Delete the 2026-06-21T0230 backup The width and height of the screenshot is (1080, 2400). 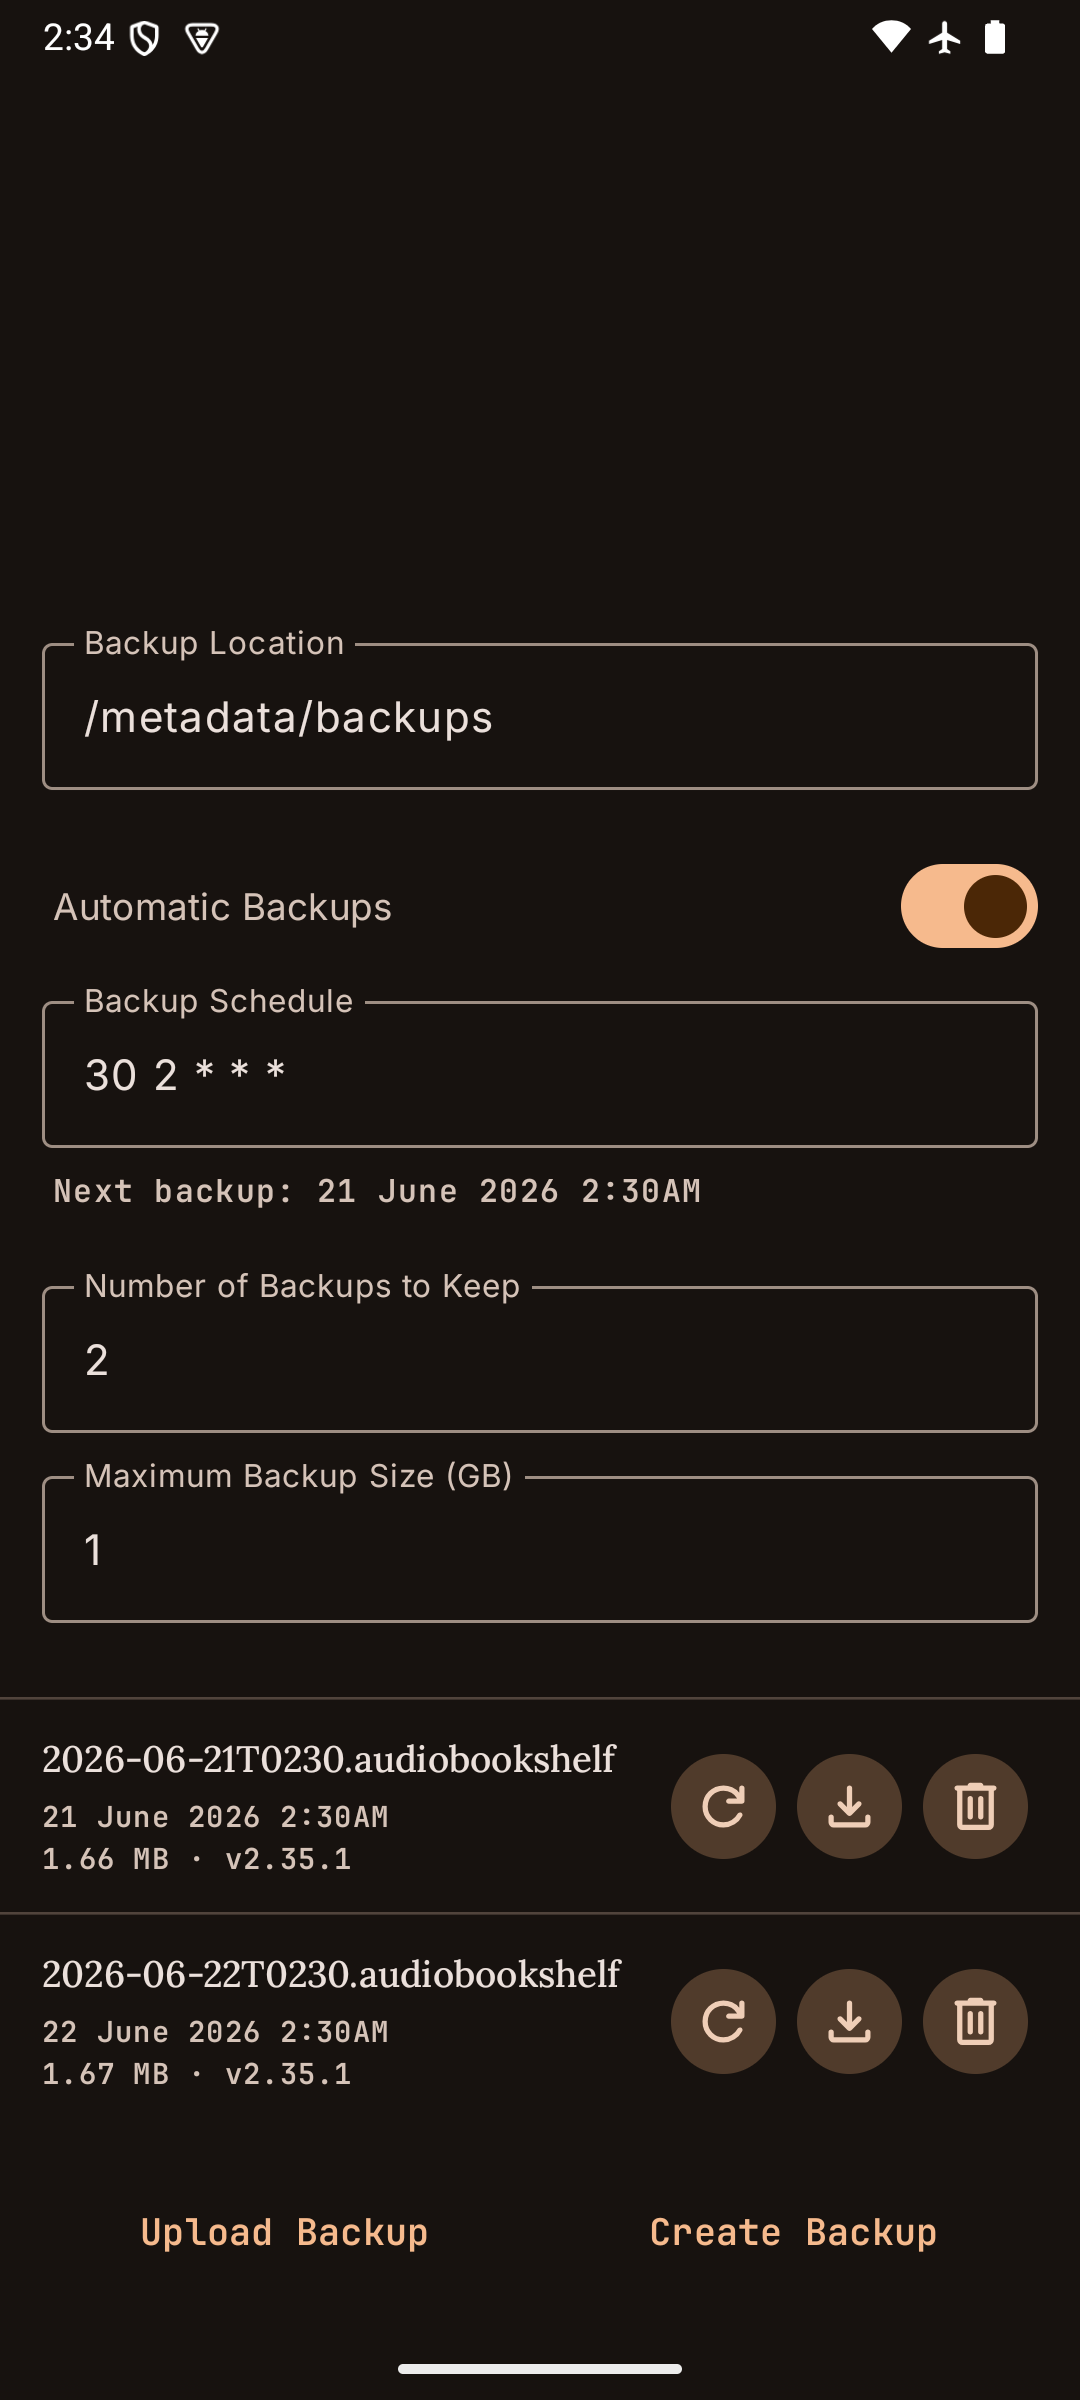click(975, 1806)
